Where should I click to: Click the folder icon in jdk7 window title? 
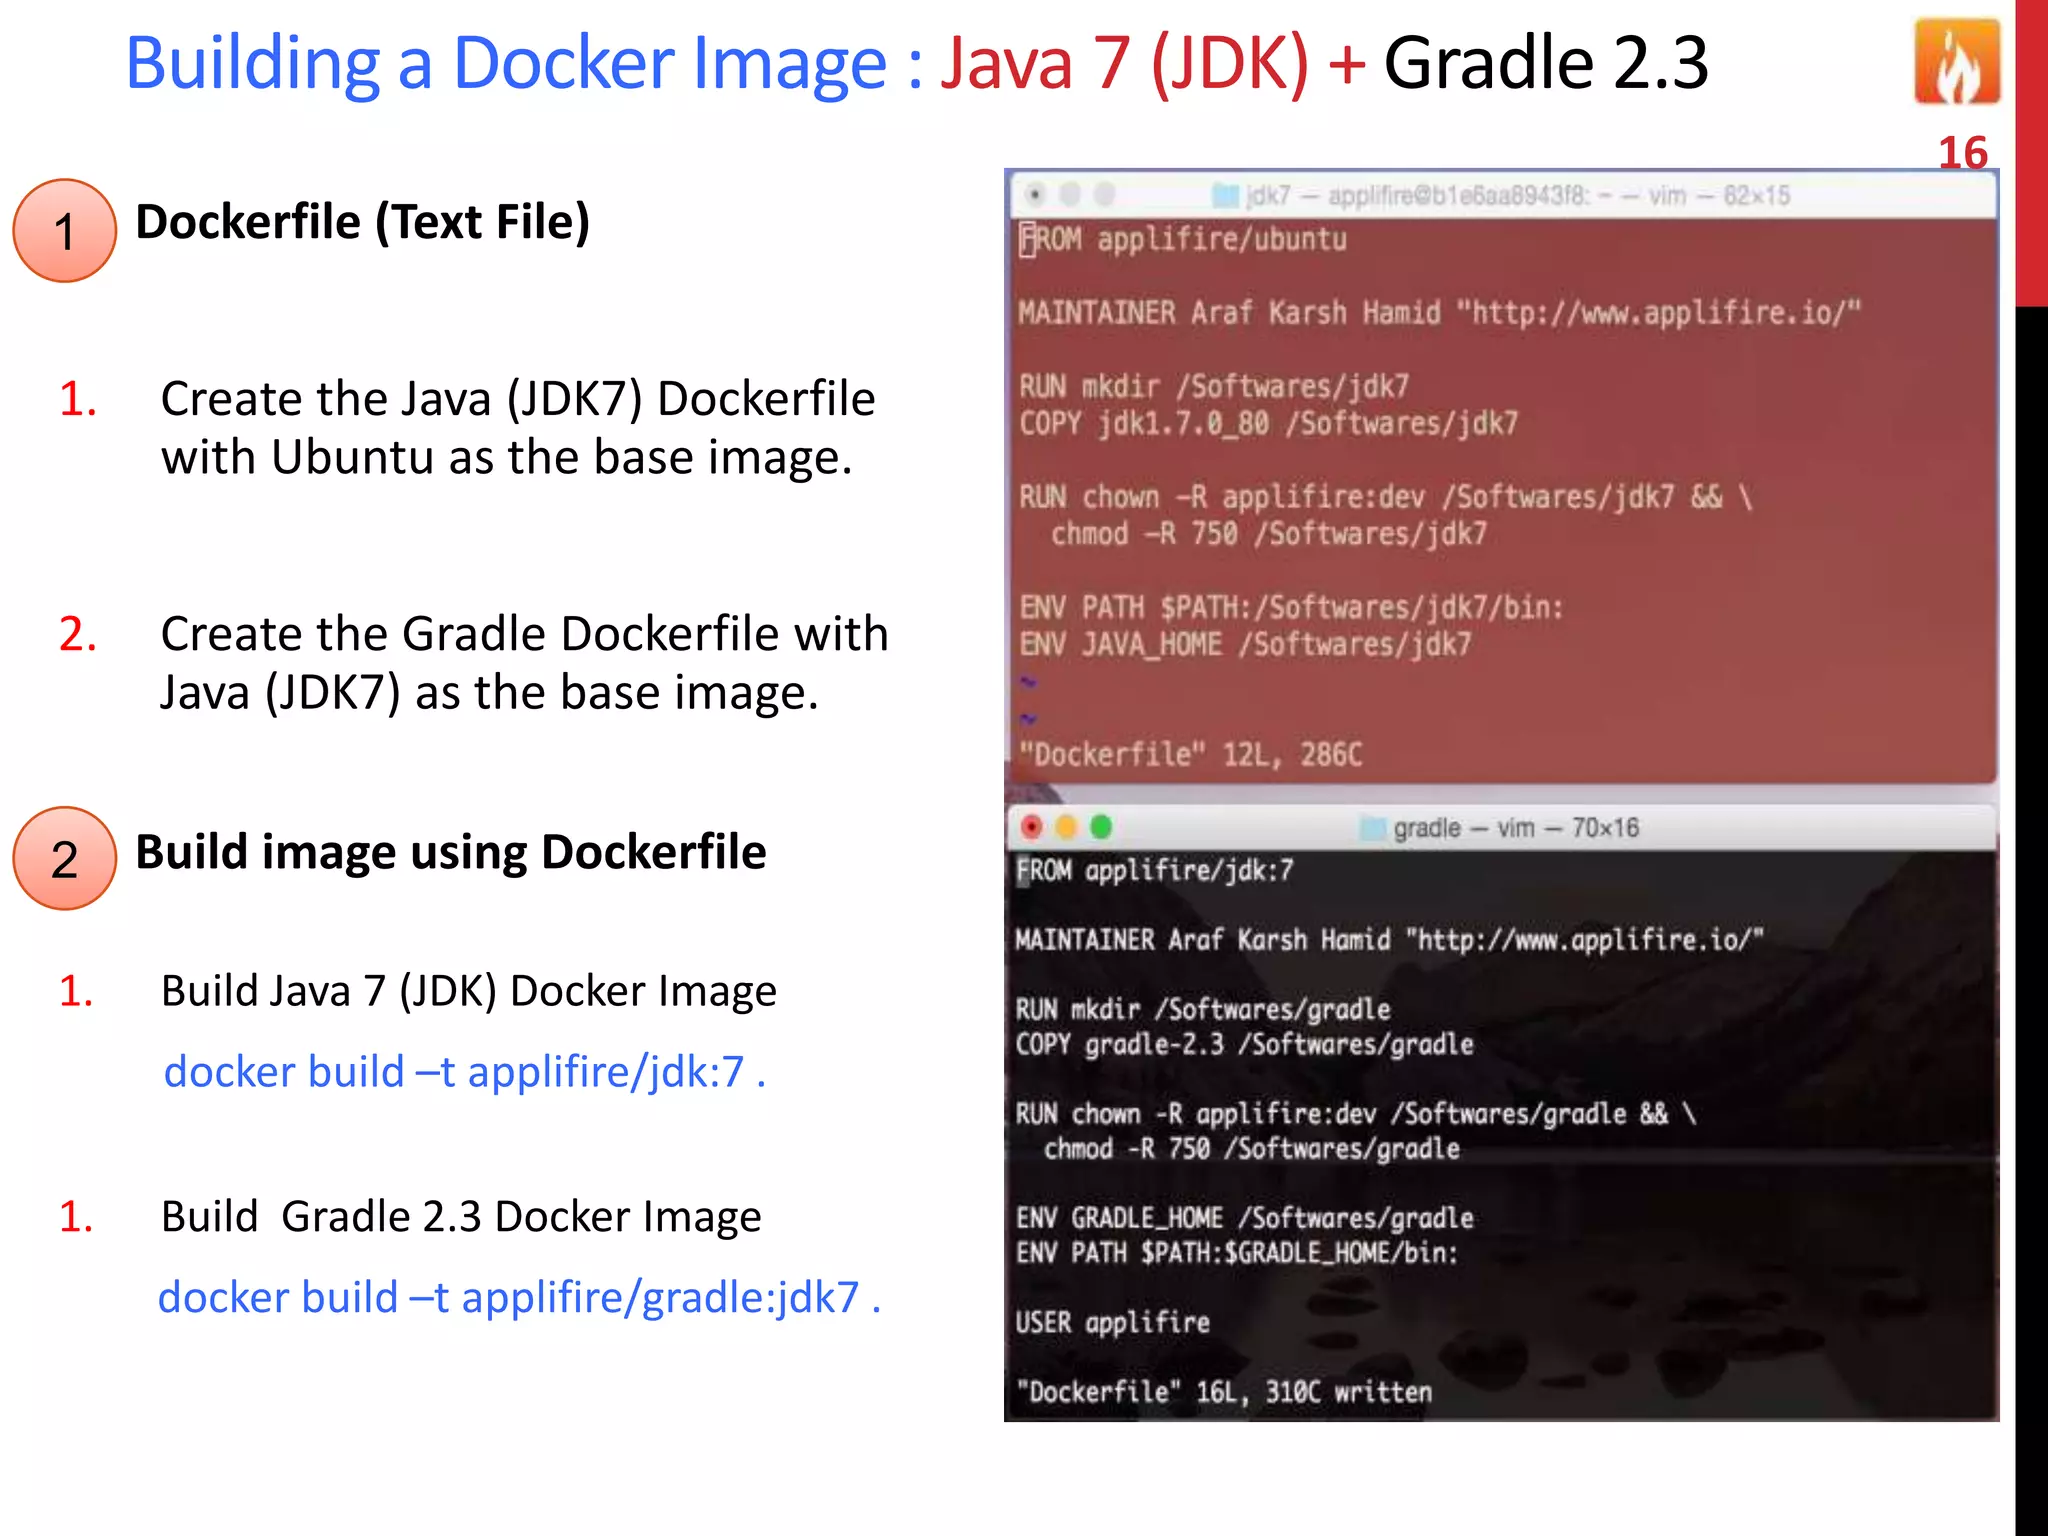[x=1225, y=195]
